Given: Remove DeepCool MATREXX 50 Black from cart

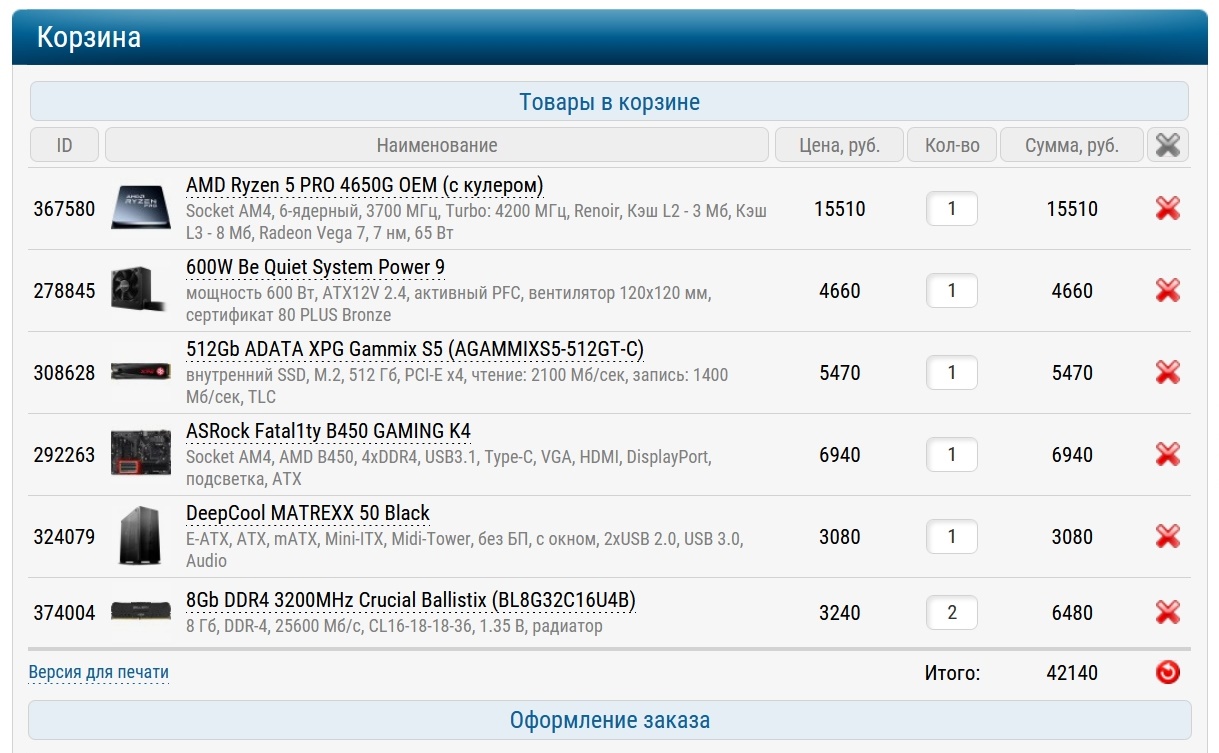Looking at the screenshot, I should [x=1167, y=537].
